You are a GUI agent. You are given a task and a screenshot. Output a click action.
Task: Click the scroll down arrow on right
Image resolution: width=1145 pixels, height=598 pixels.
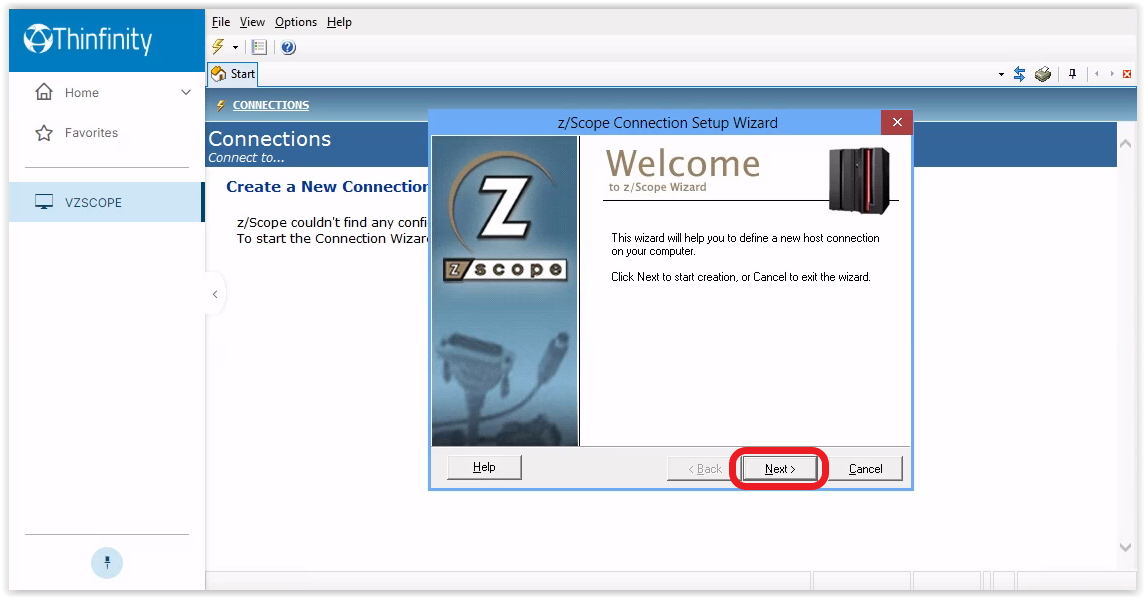(1125, 548)
